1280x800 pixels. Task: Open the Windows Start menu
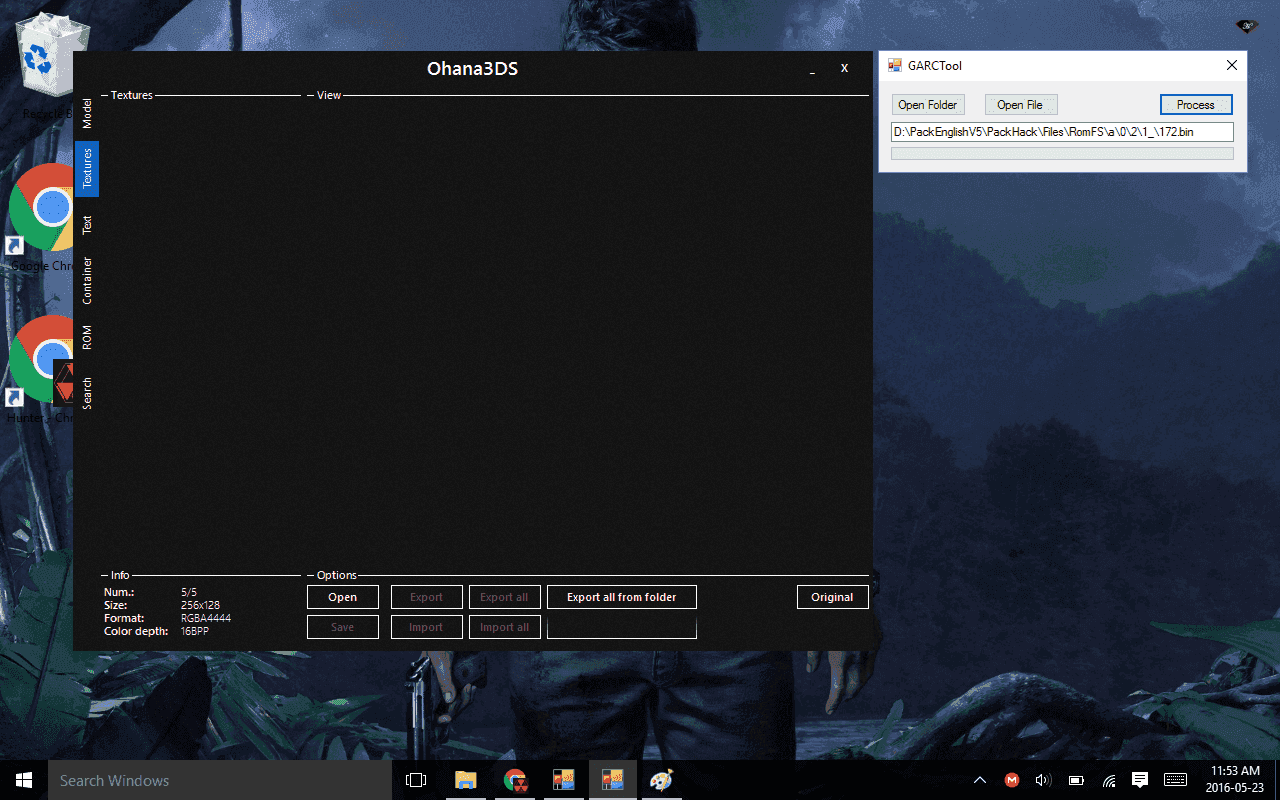point(24,780)
